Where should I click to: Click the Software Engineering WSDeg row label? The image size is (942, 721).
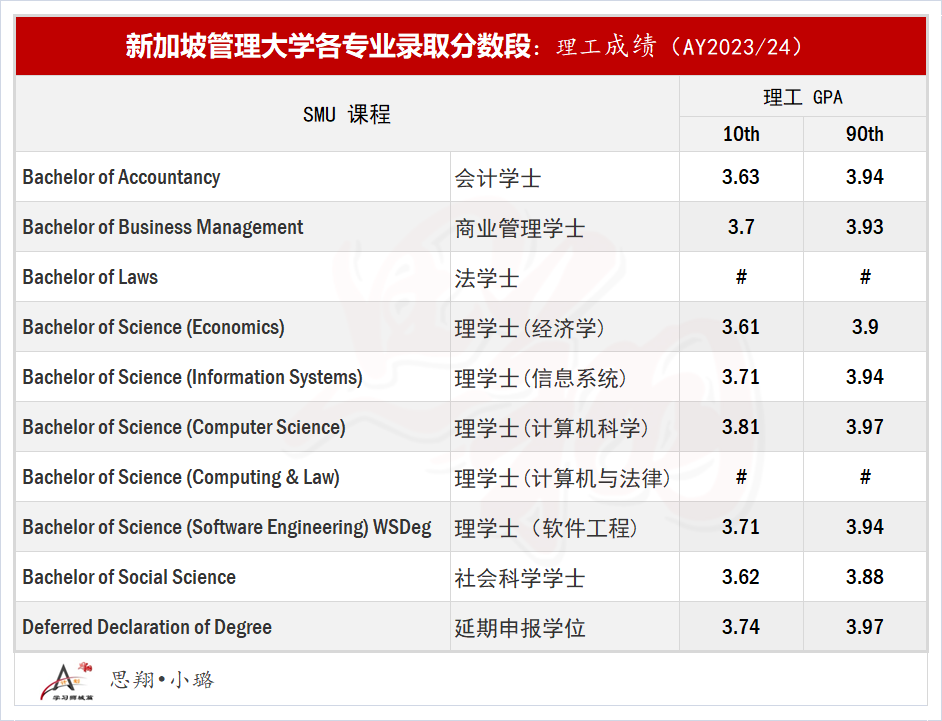[x=227, y=527]
